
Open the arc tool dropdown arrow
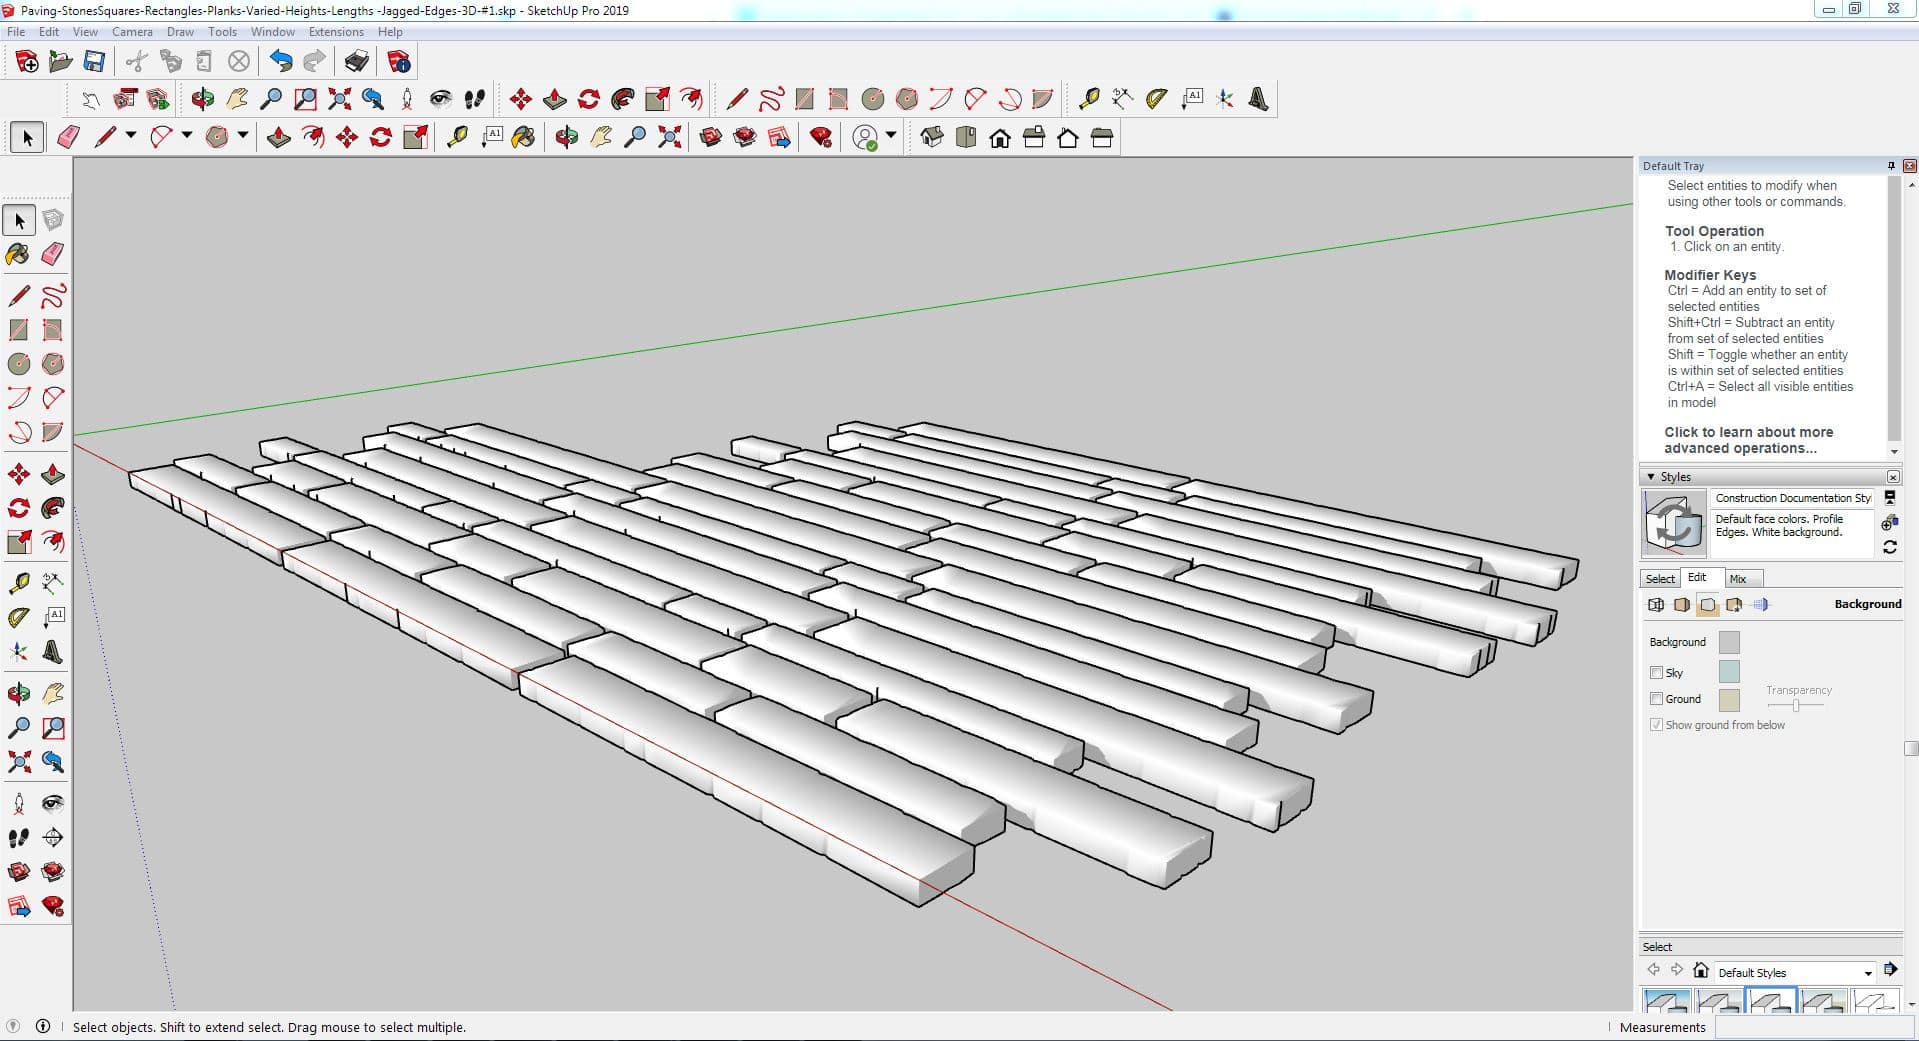186,135
